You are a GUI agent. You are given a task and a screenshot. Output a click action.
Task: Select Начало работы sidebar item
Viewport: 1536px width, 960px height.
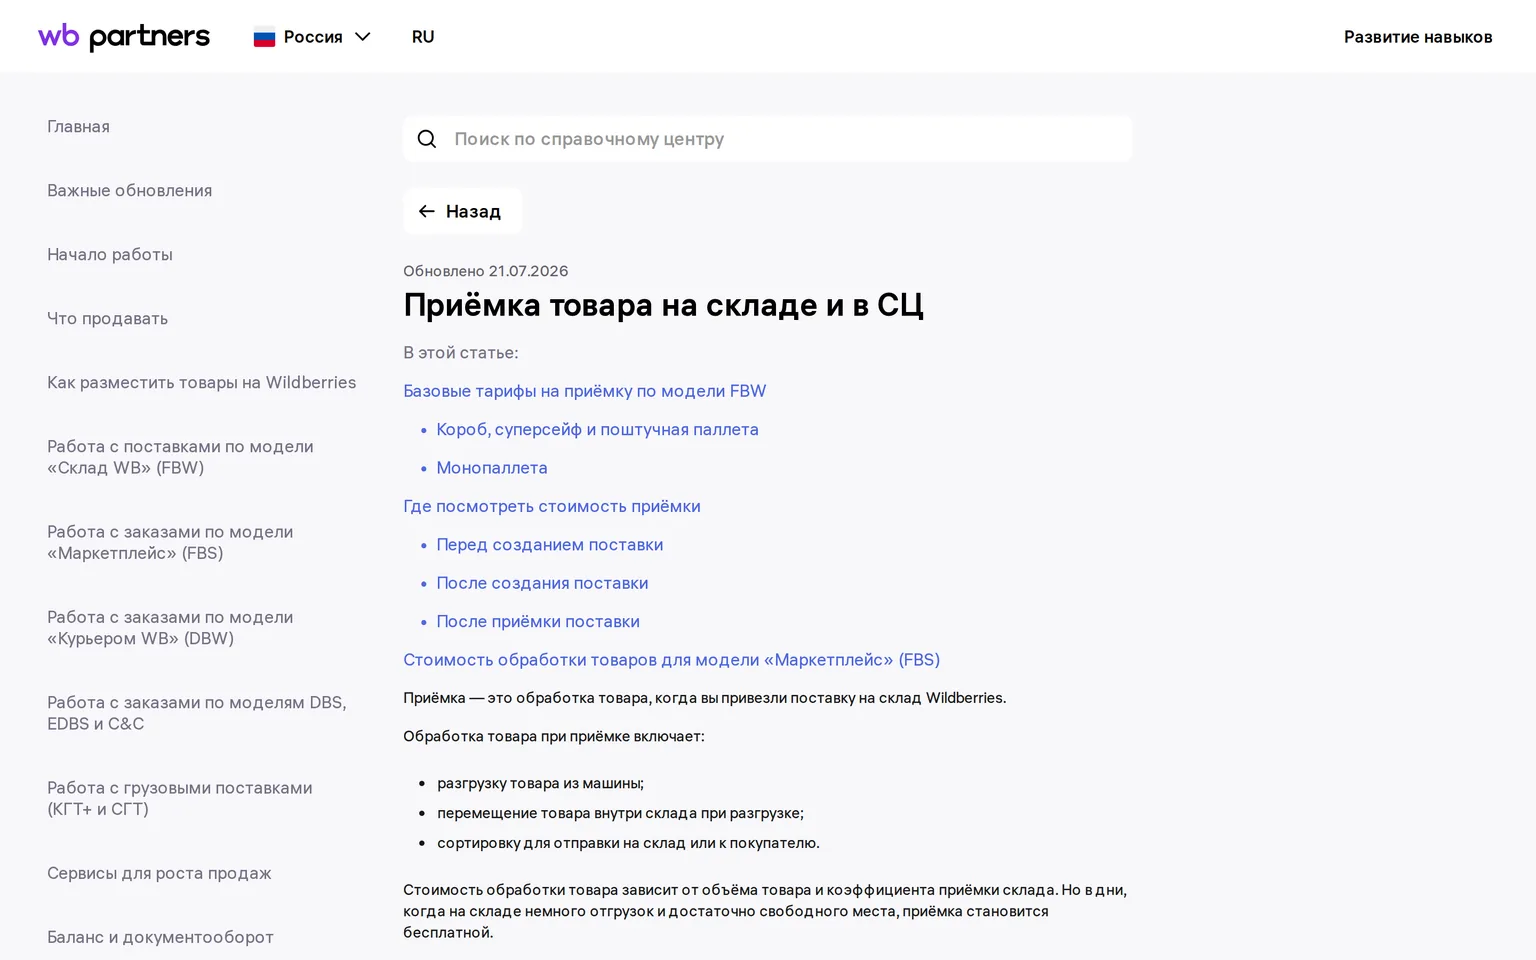[110, 254]
